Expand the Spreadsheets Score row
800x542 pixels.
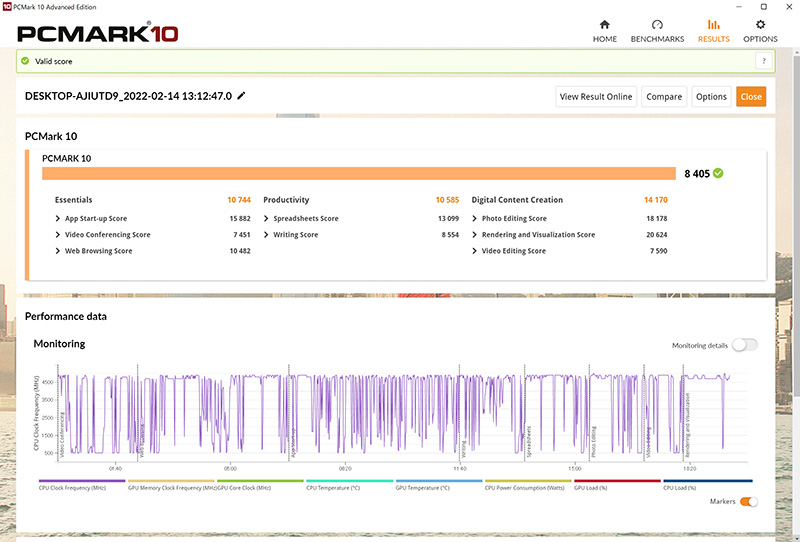tap(267, 219)
